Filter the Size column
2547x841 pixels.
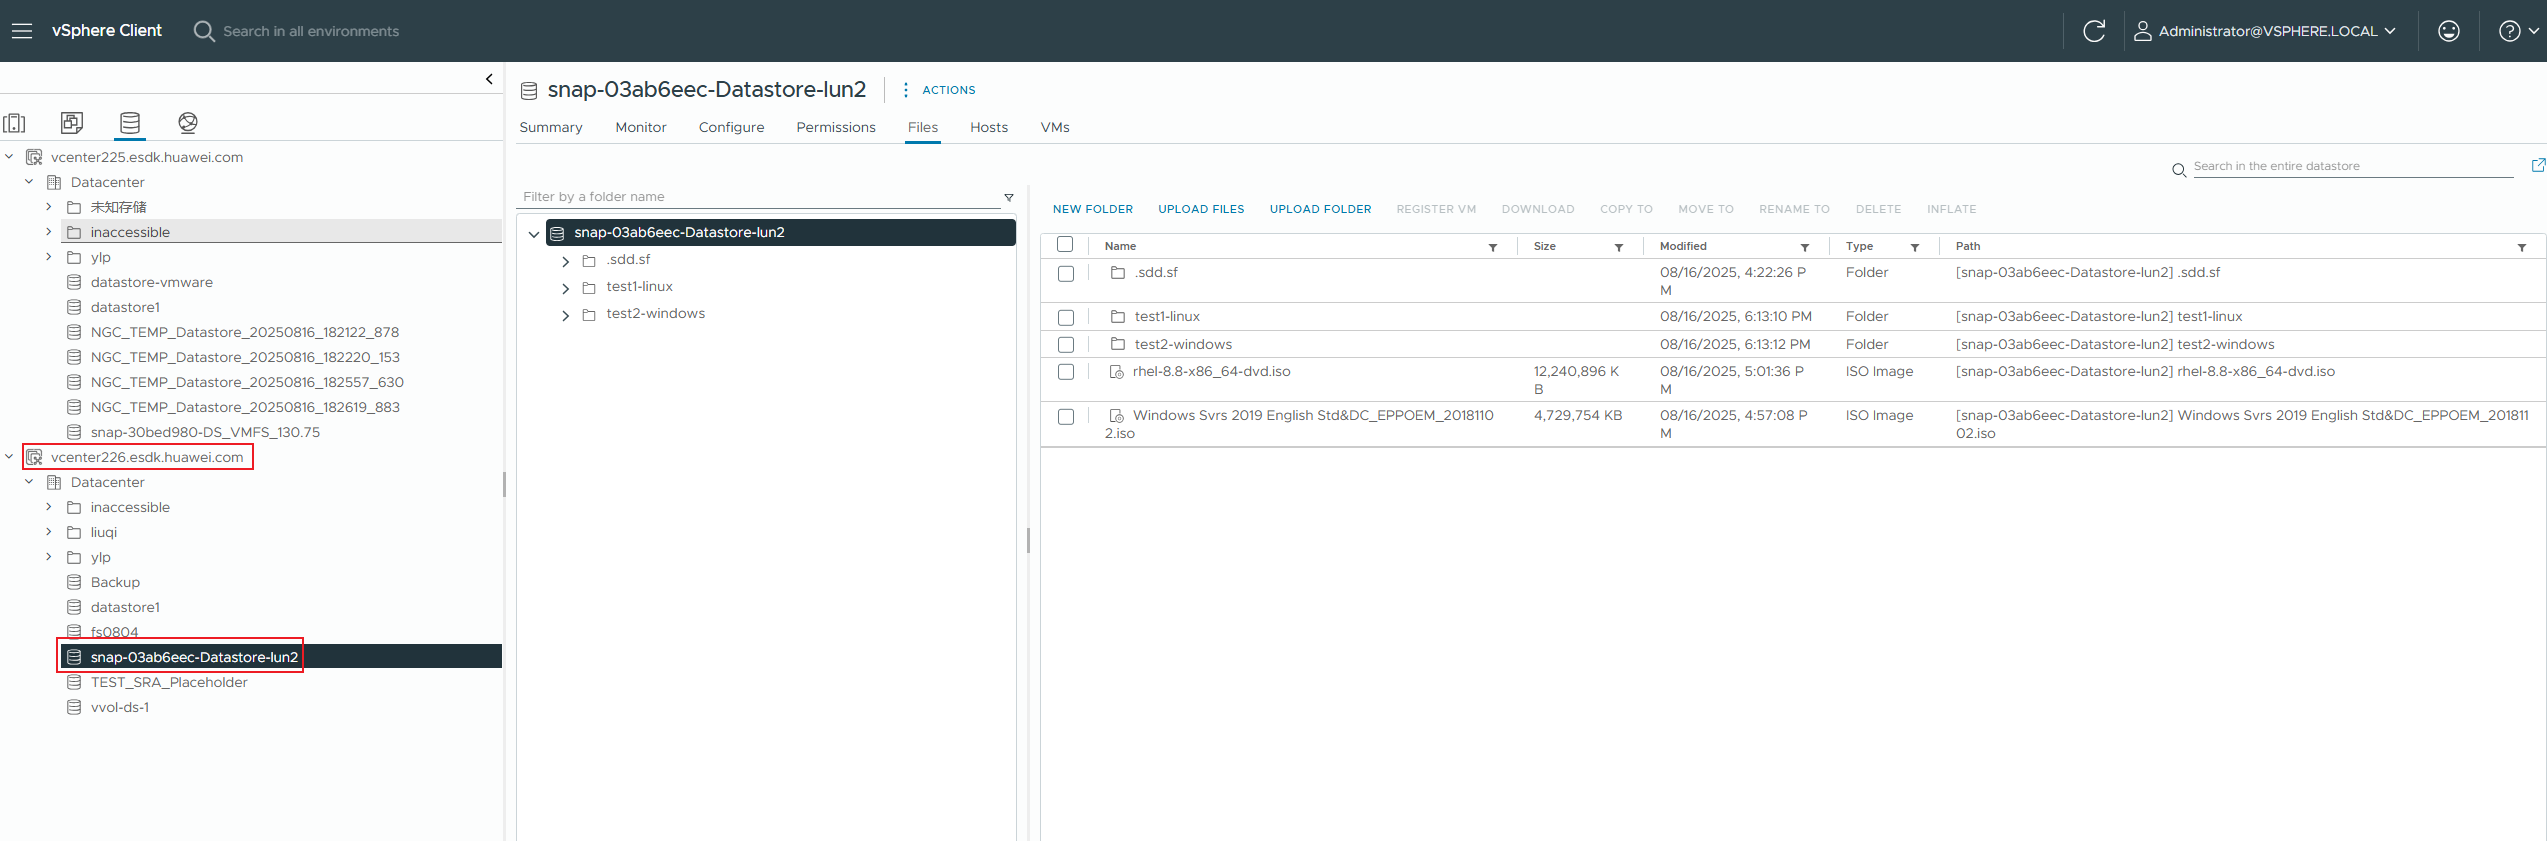tap(1619, 247)
